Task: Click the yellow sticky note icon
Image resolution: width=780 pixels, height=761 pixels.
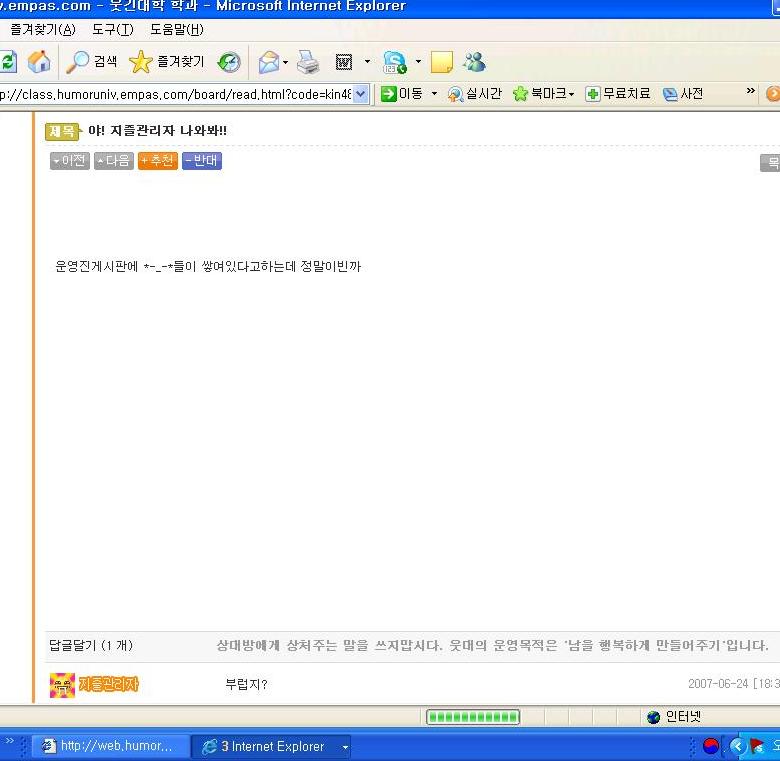Action: (442, 62)
